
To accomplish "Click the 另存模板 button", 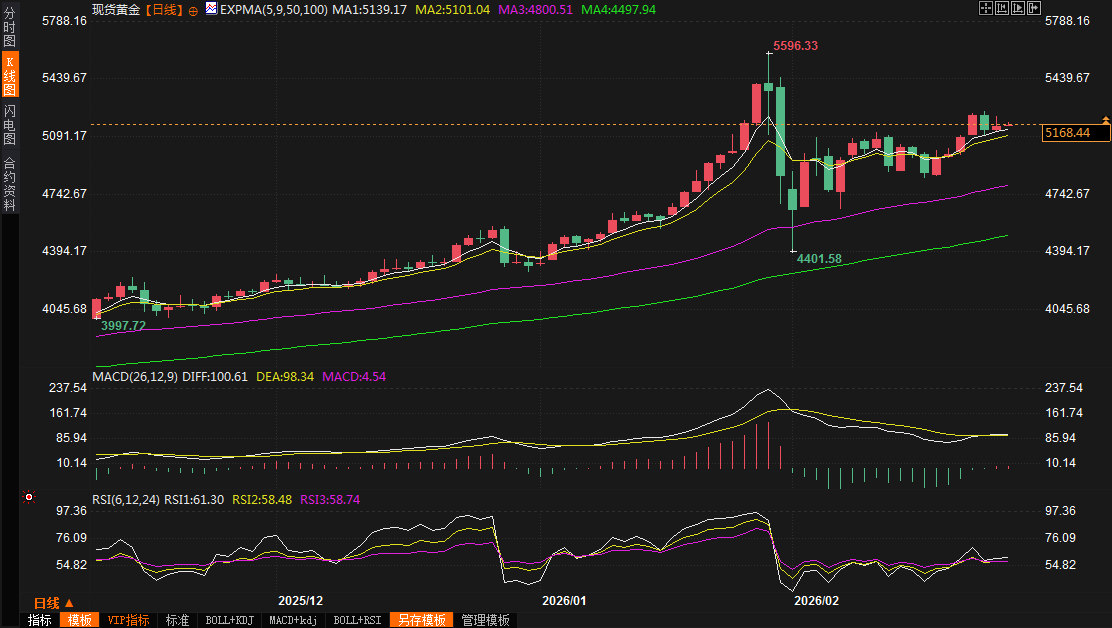I will (x=422, y=620).
